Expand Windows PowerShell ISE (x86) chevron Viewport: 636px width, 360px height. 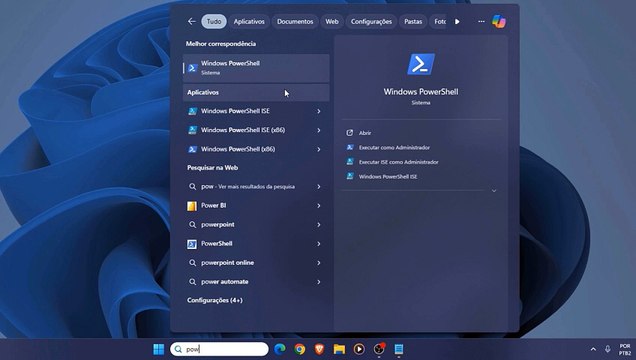tap(319, 130)
